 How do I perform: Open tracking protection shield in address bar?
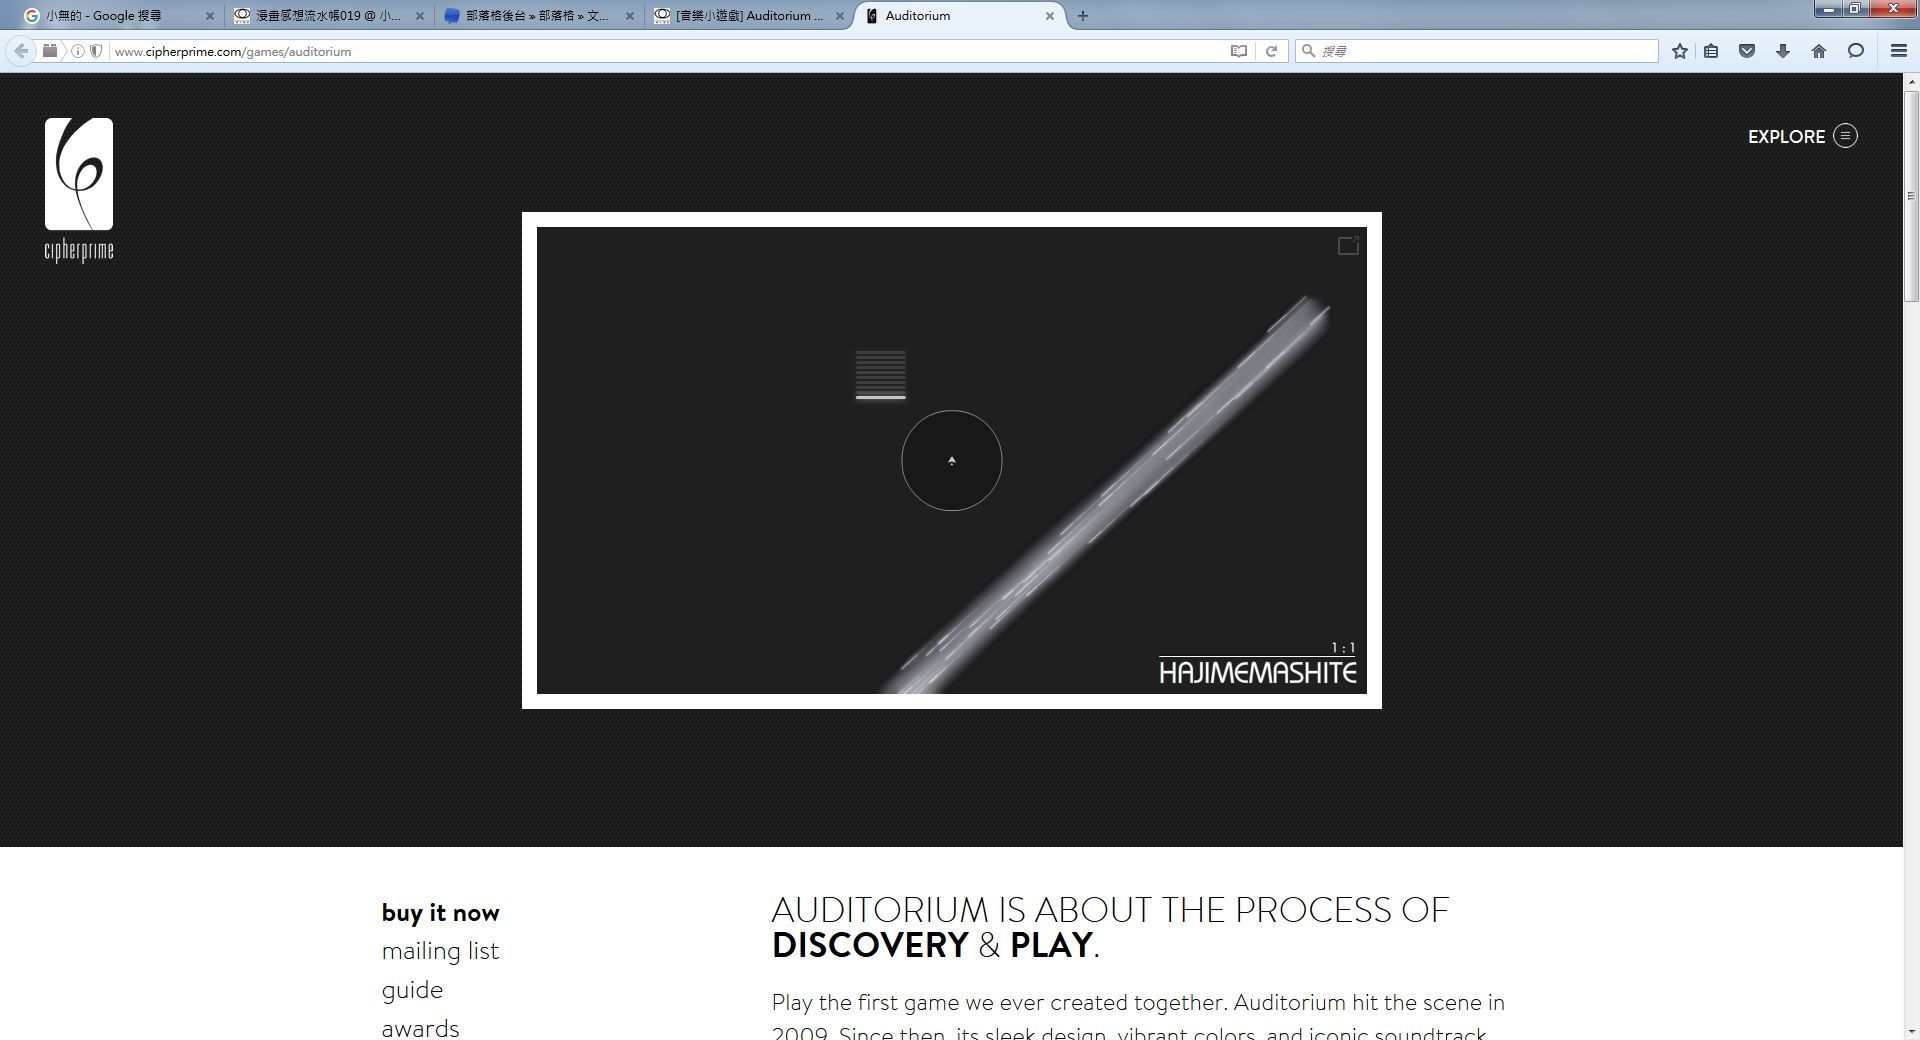[x=96, y=51]
